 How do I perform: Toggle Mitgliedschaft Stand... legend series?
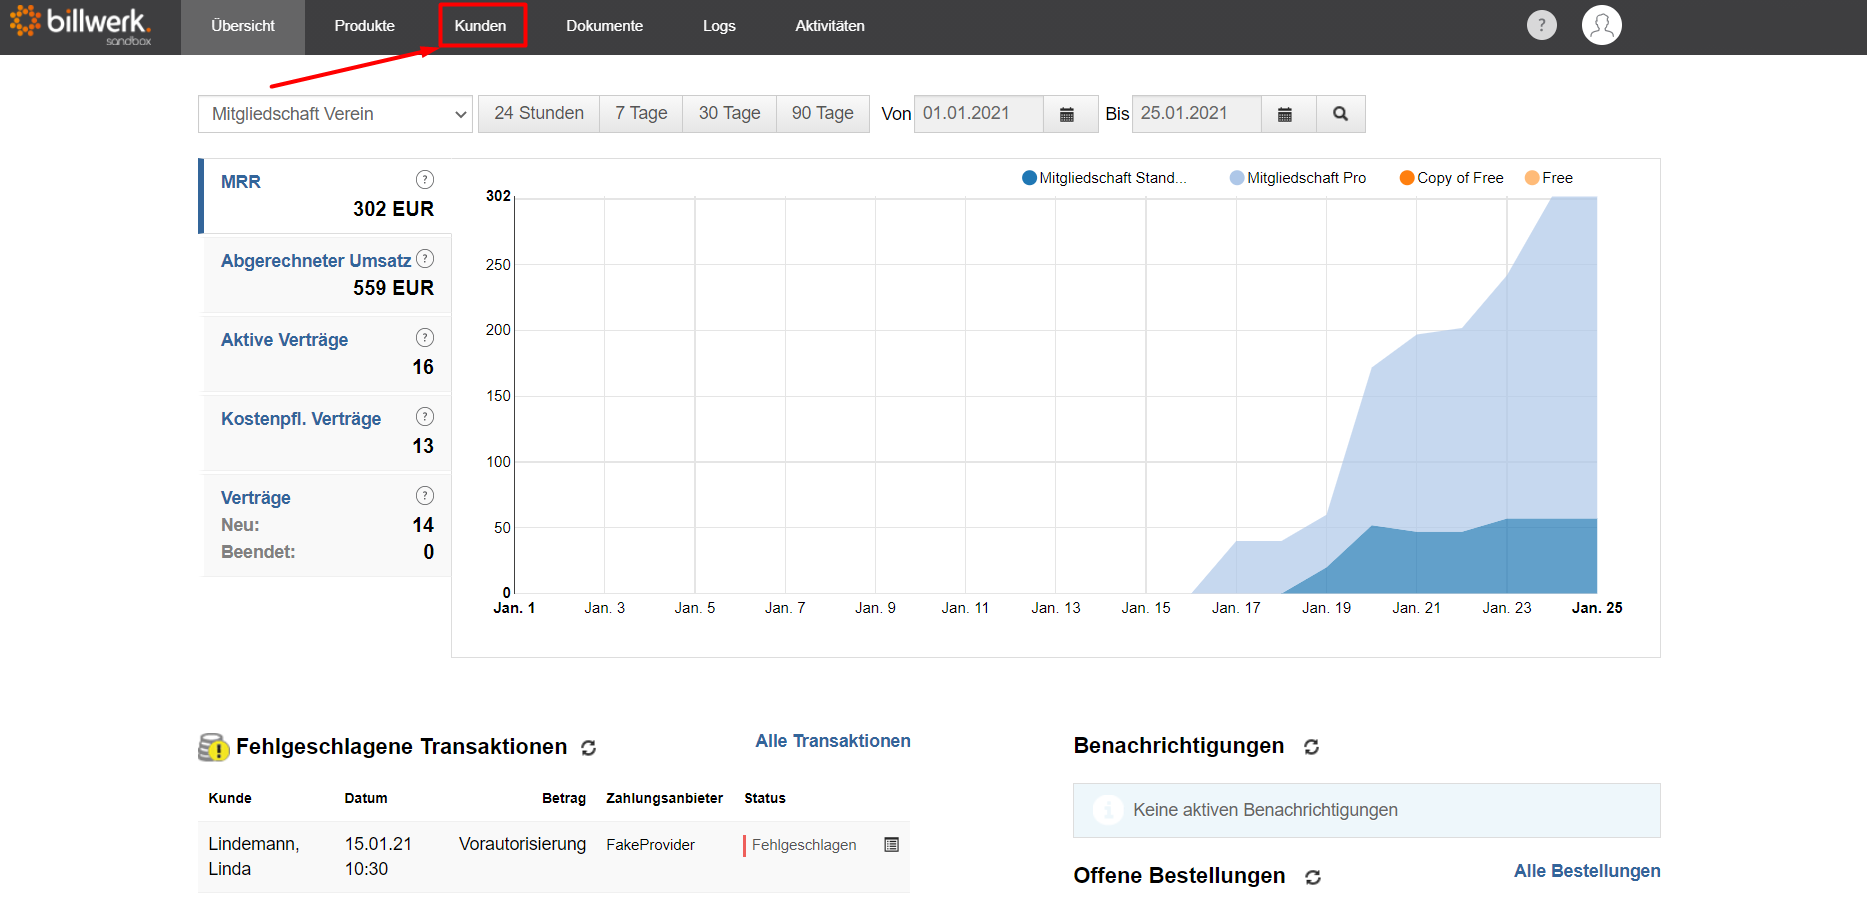pyautogui.click(x=1104, y=178)
